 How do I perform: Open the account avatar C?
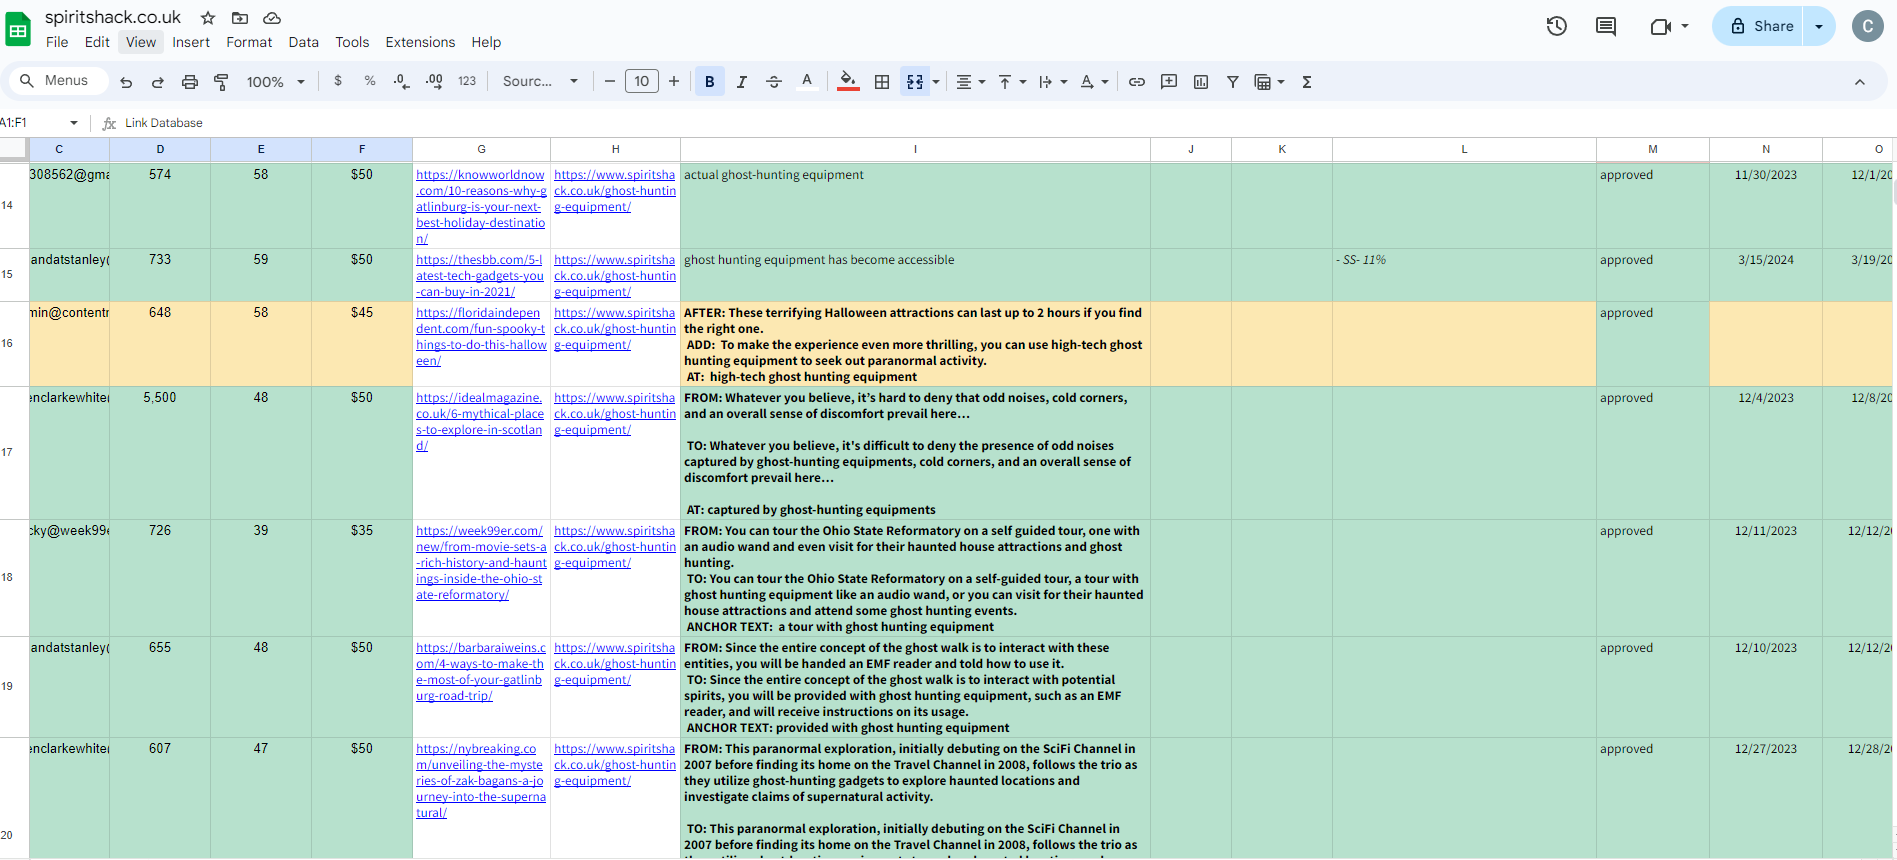click(1868, 26)
